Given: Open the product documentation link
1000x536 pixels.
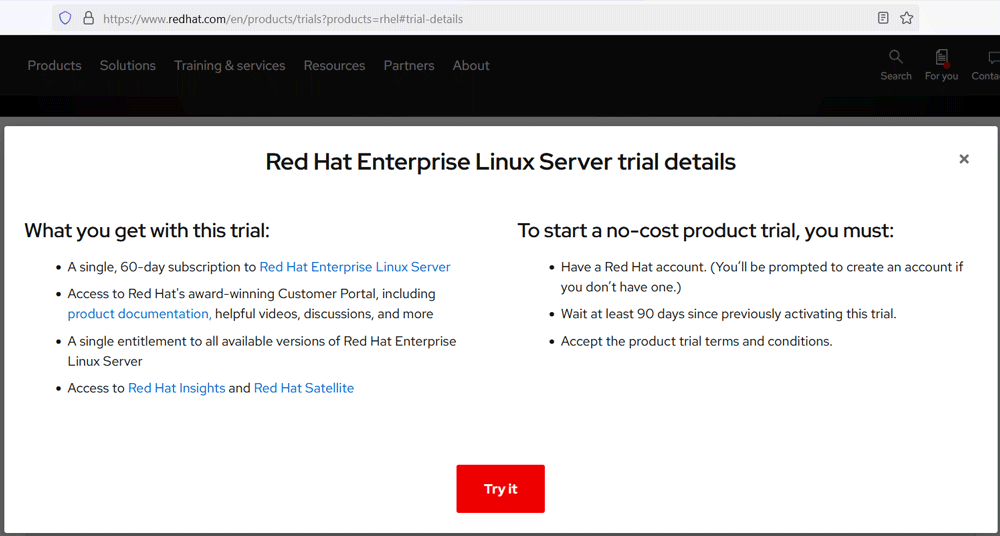Looking at the screenshot, I should tap(140, 314).
